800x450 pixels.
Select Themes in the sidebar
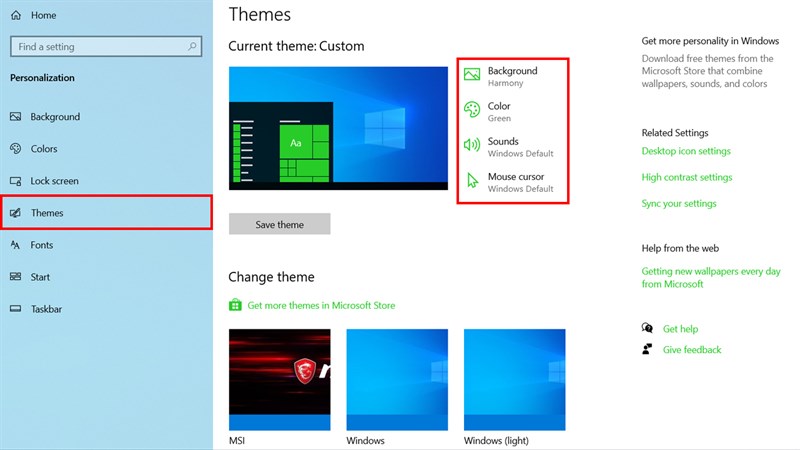click(x=106, y=213)
